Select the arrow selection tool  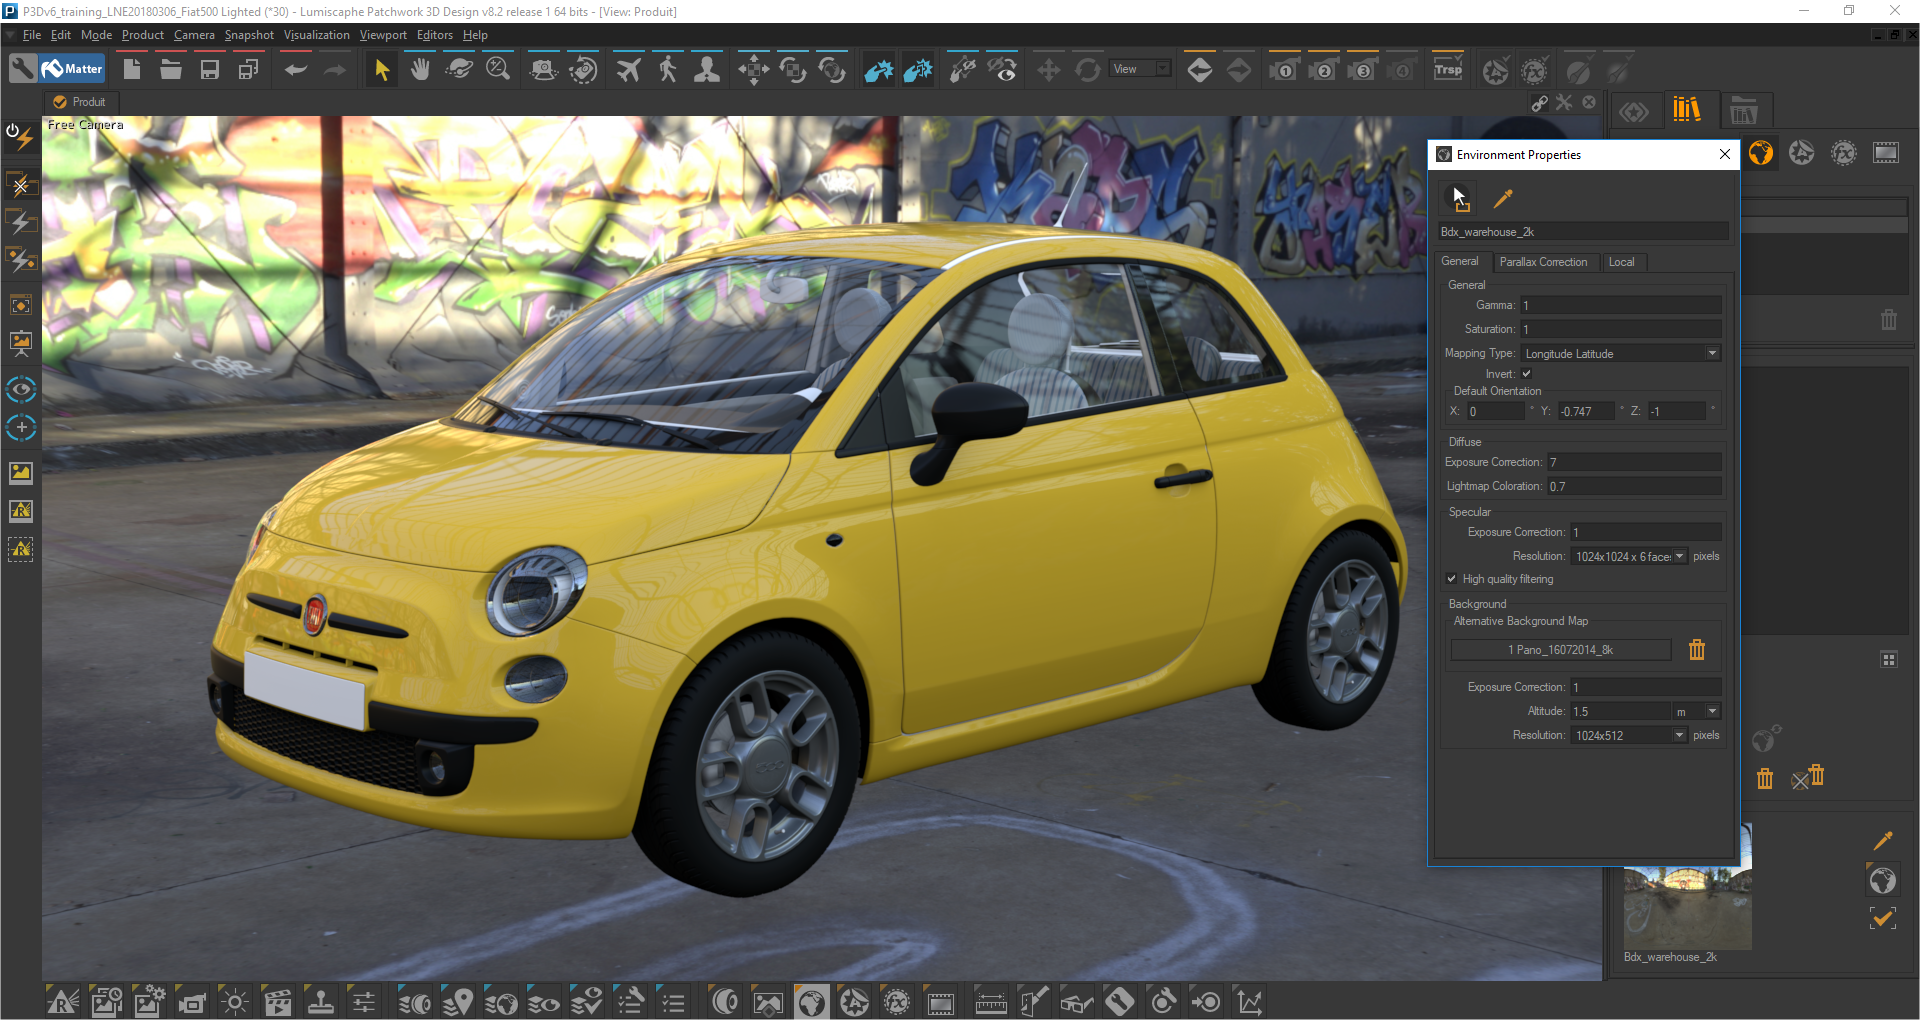(x=381, y=70)
